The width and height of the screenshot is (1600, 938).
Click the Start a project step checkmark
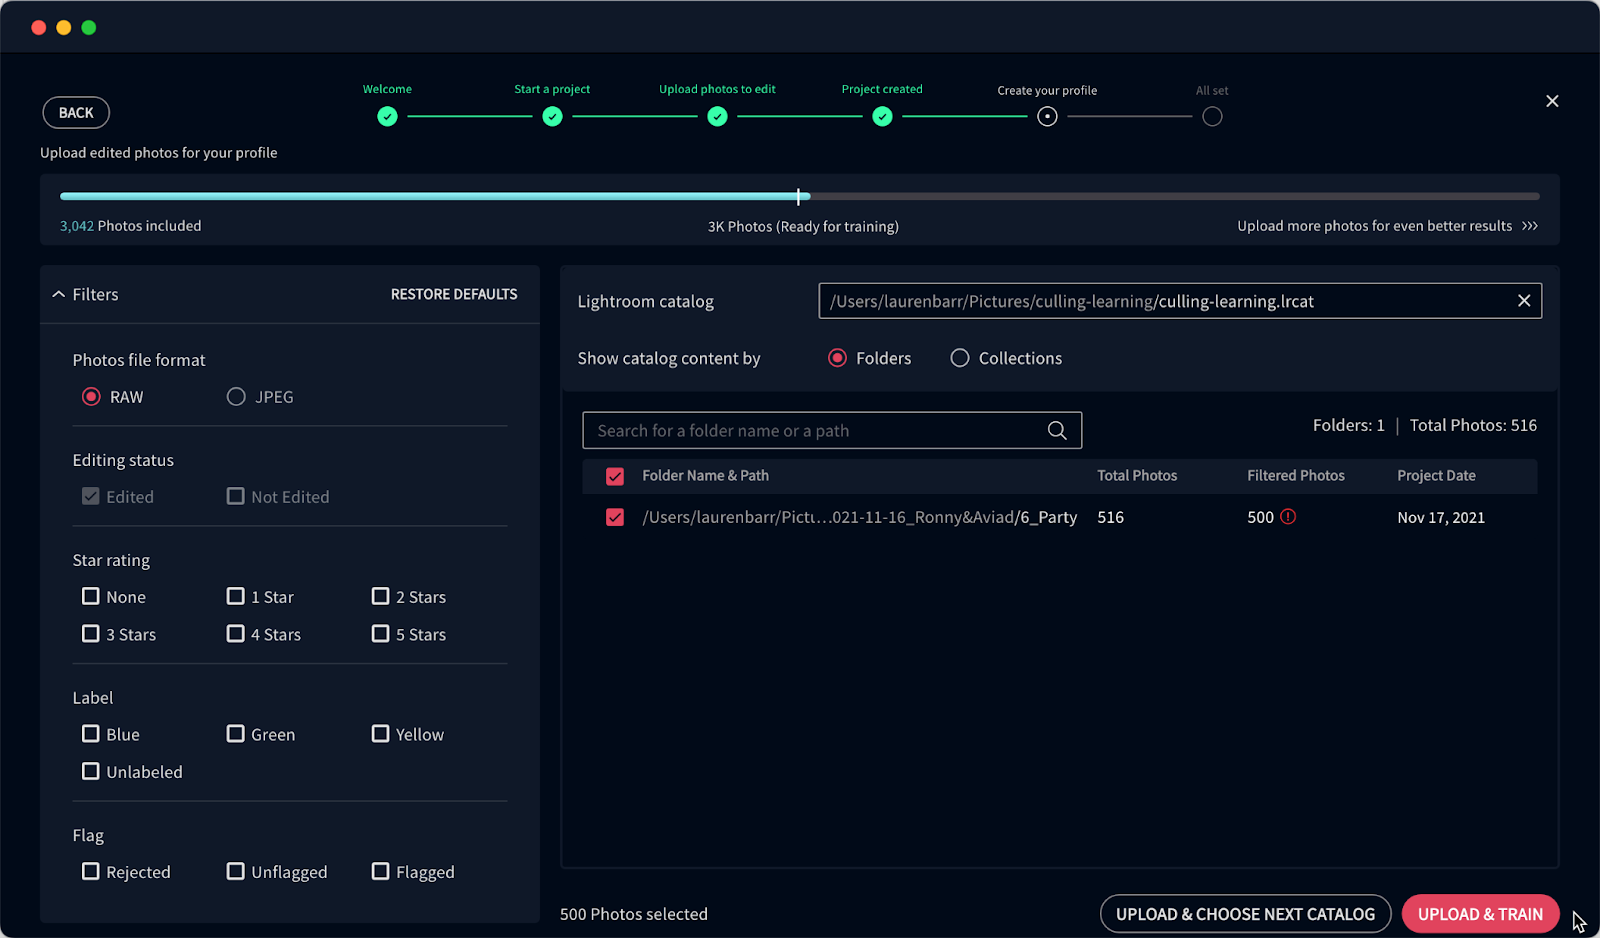pos(552,117)
